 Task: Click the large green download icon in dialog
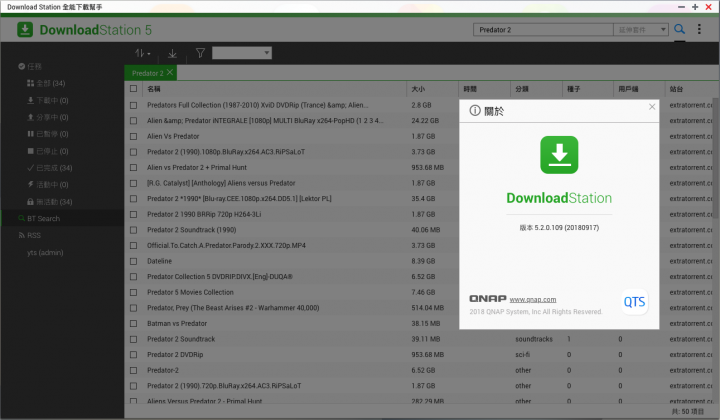[x=559, y=155]
